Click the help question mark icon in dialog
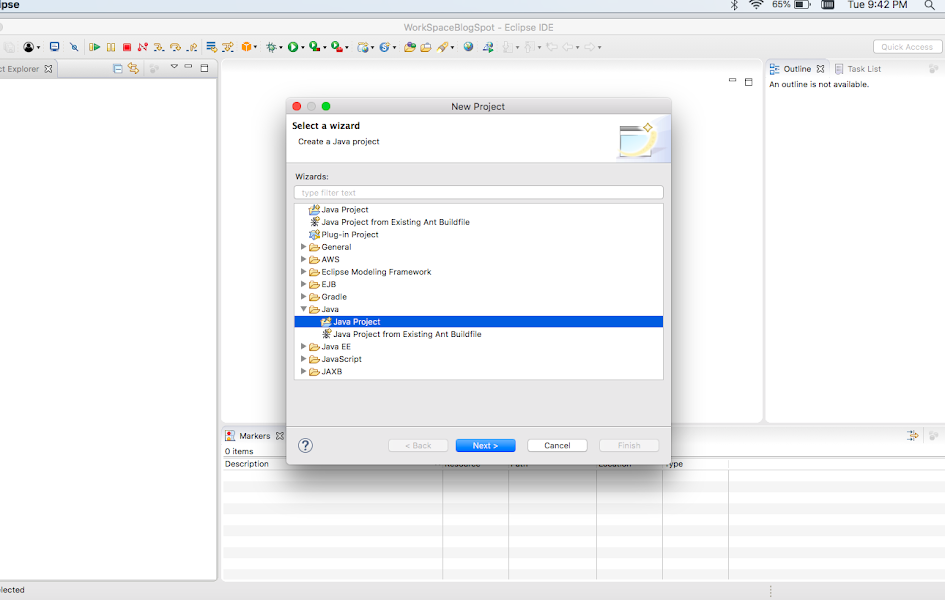945x600 pixels. [306, 445]
